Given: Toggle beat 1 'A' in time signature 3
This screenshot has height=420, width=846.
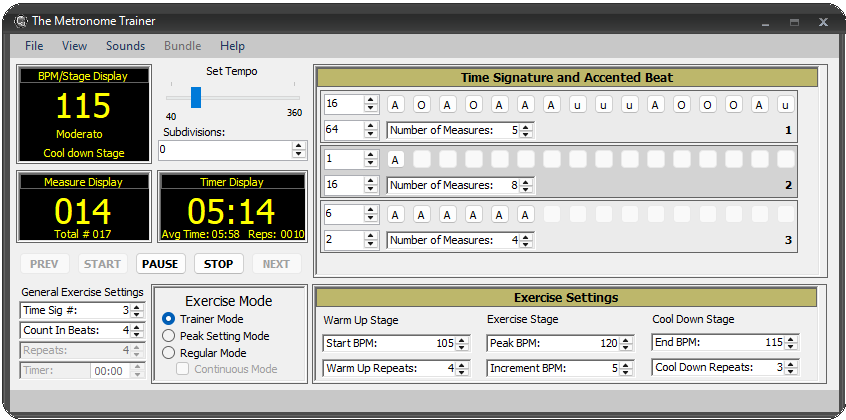Looking at the screenshot, I should pyautogui.click(x=395, y=214).
